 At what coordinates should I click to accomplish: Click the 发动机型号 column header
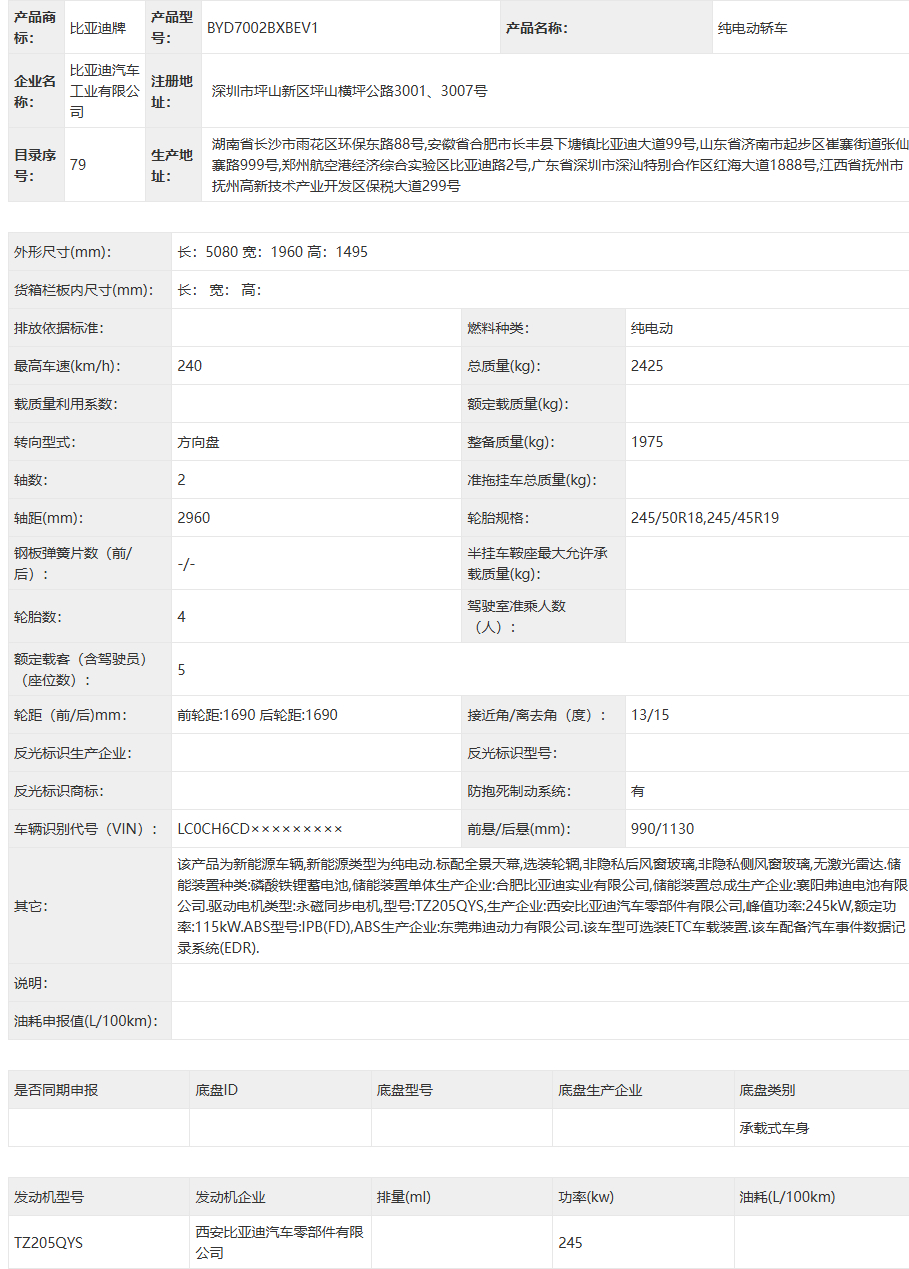[x=49, y=1197]
